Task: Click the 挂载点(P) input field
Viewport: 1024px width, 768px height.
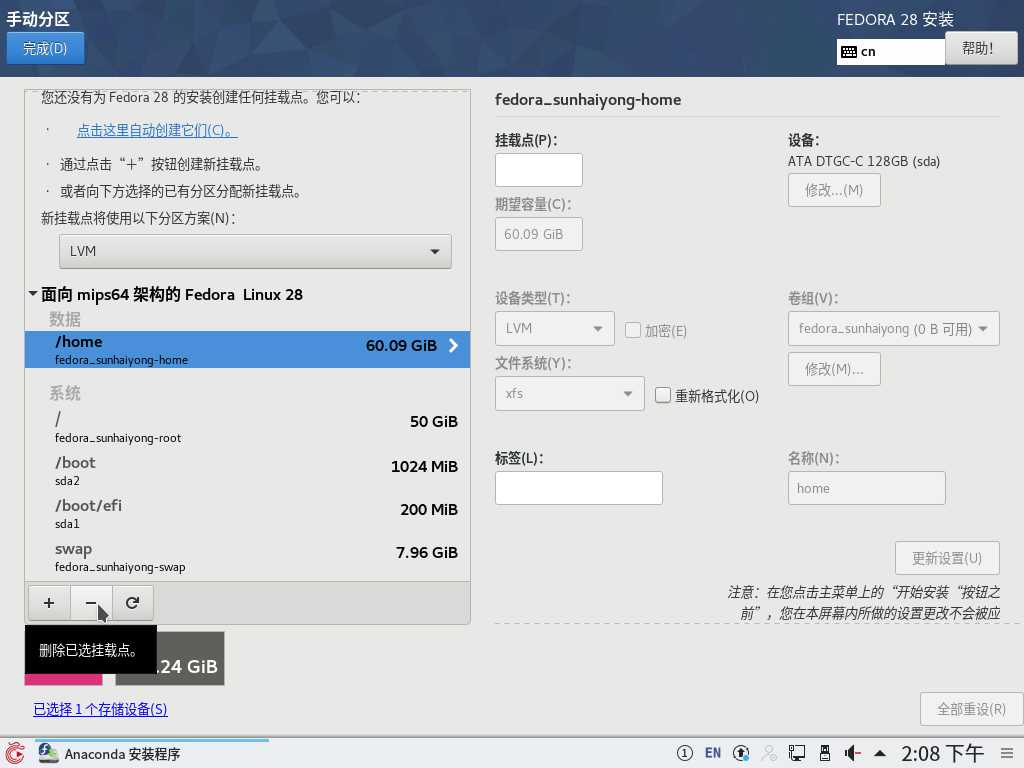Action: pos(539,170)
